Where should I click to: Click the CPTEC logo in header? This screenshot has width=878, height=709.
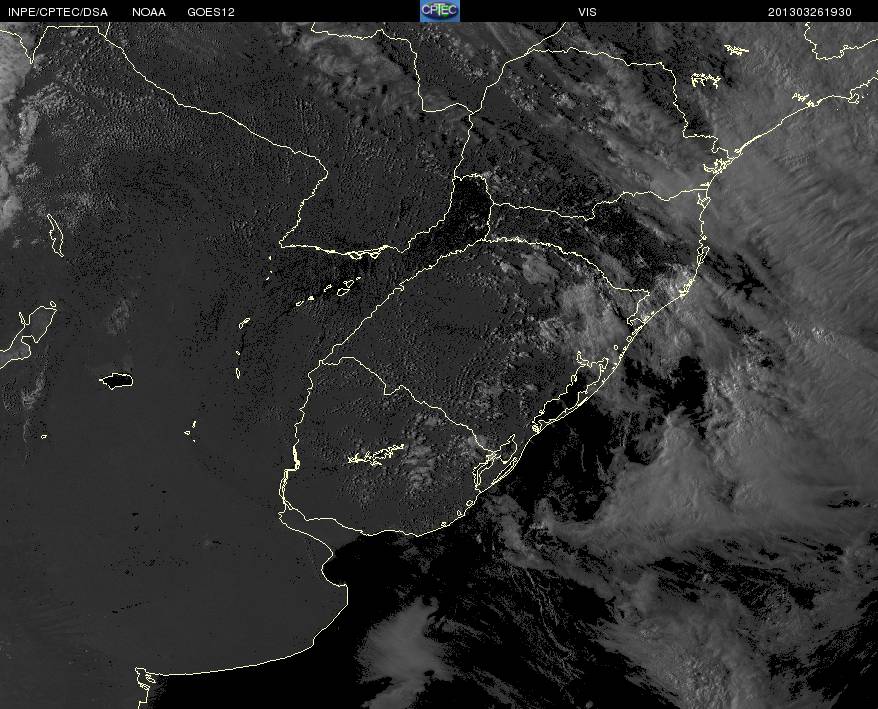click(440, 11)
